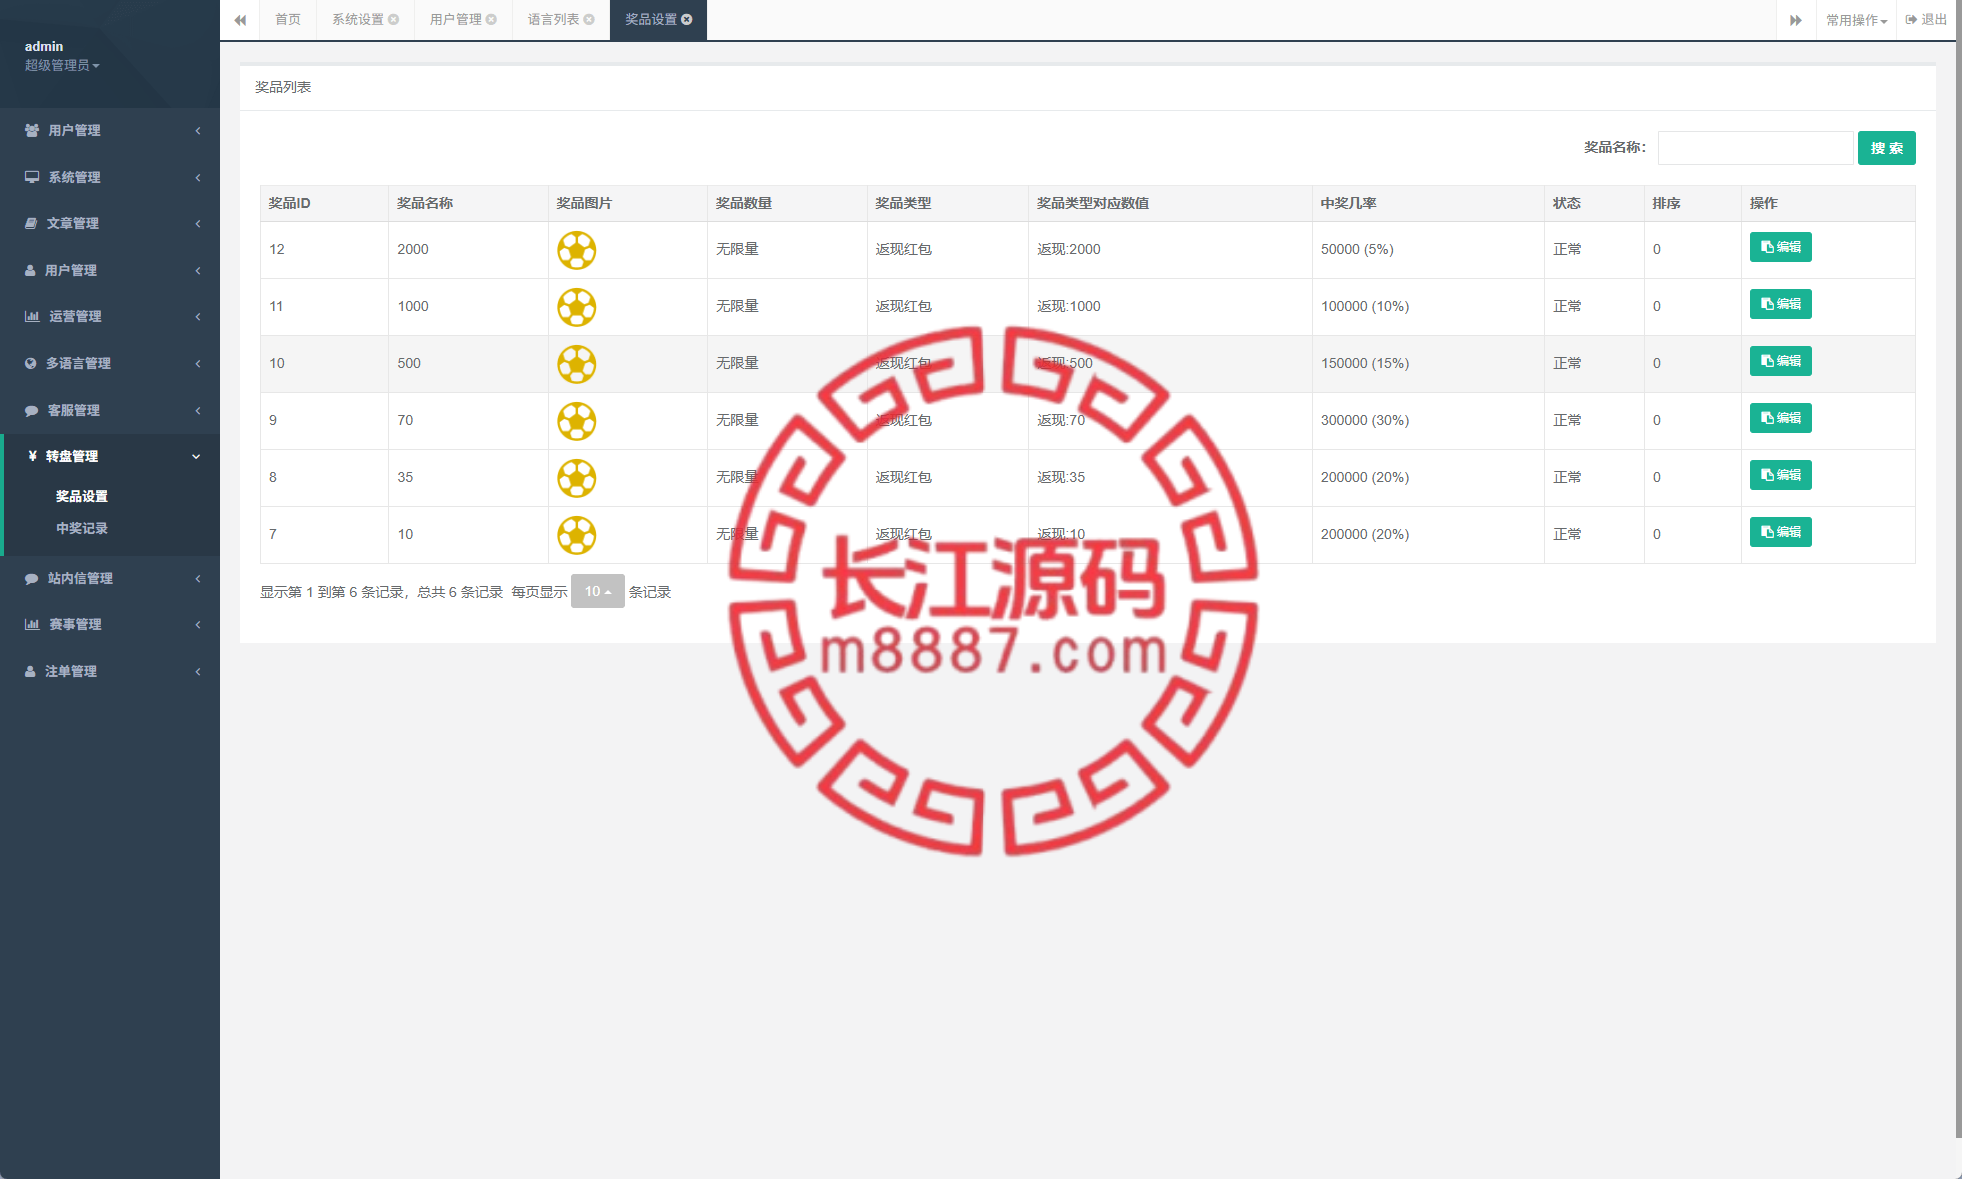
Task: Expand the 文章管理 sidebar menu chevron
Action: tap(198, 224)
